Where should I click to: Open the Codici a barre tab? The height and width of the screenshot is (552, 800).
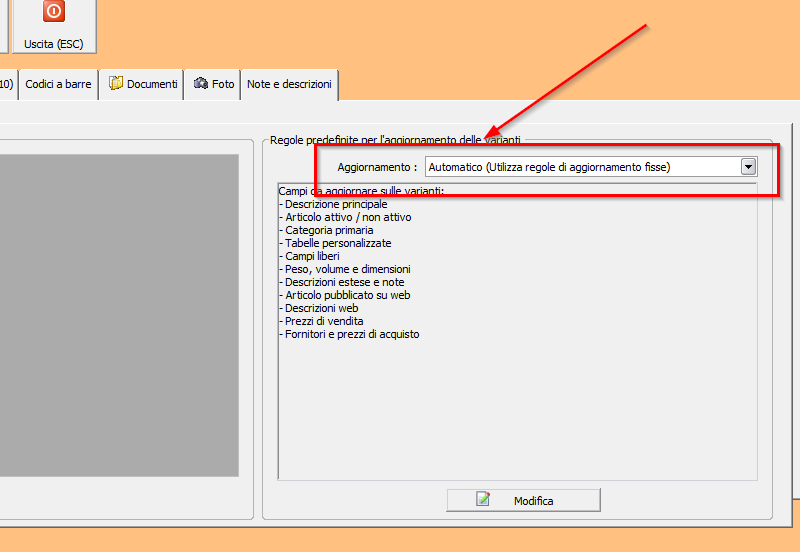(58, 84)
